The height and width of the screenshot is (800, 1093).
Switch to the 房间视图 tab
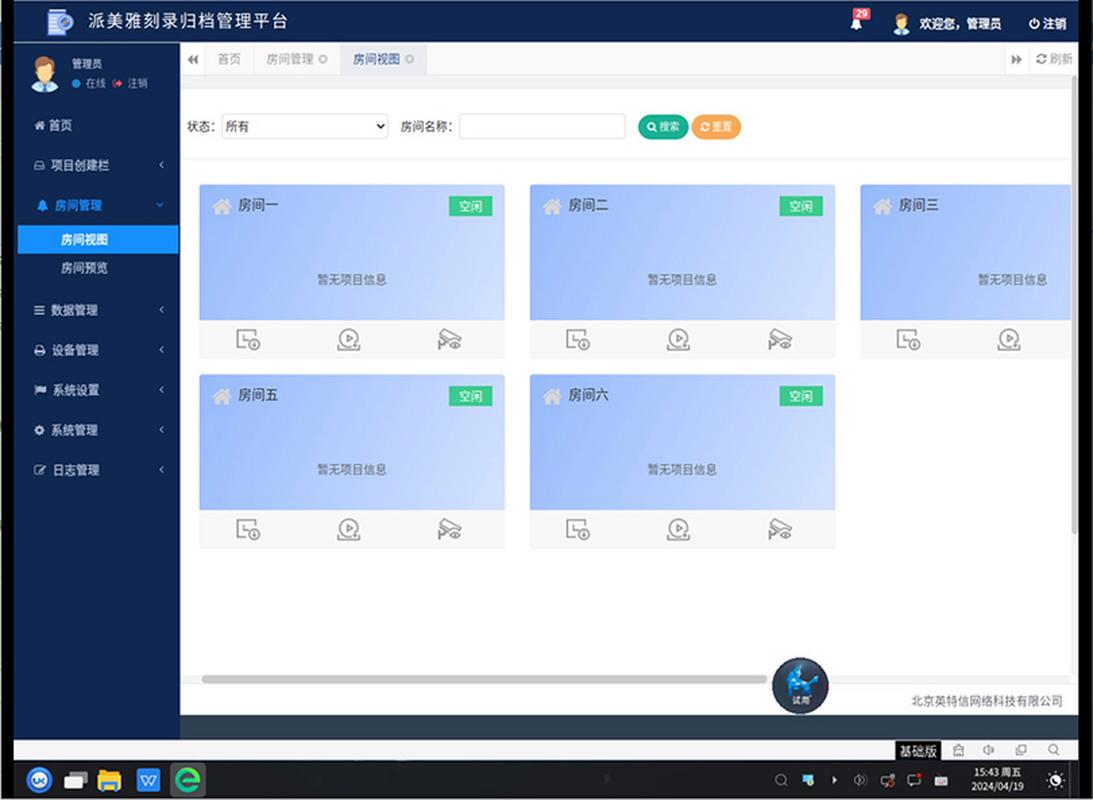pyautogui.click(x=376, y=59)
